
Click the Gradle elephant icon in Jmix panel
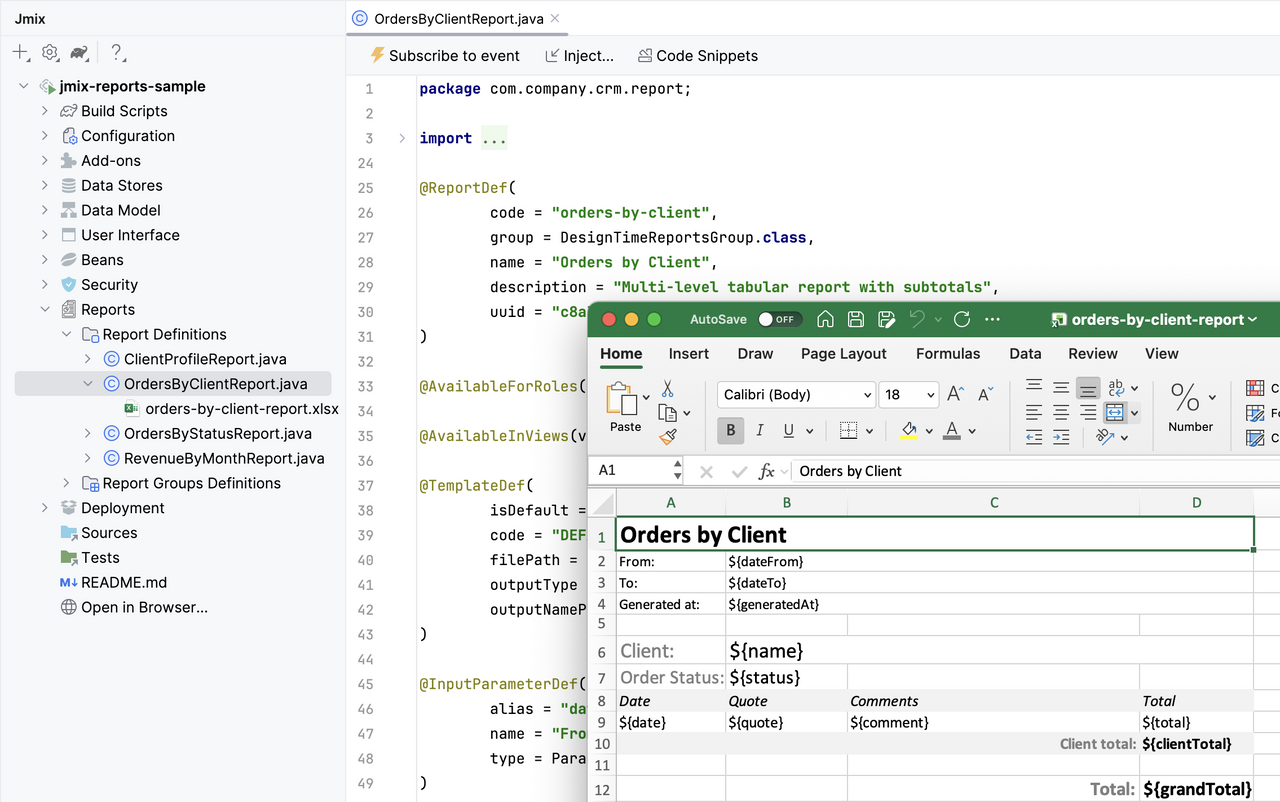78,52
